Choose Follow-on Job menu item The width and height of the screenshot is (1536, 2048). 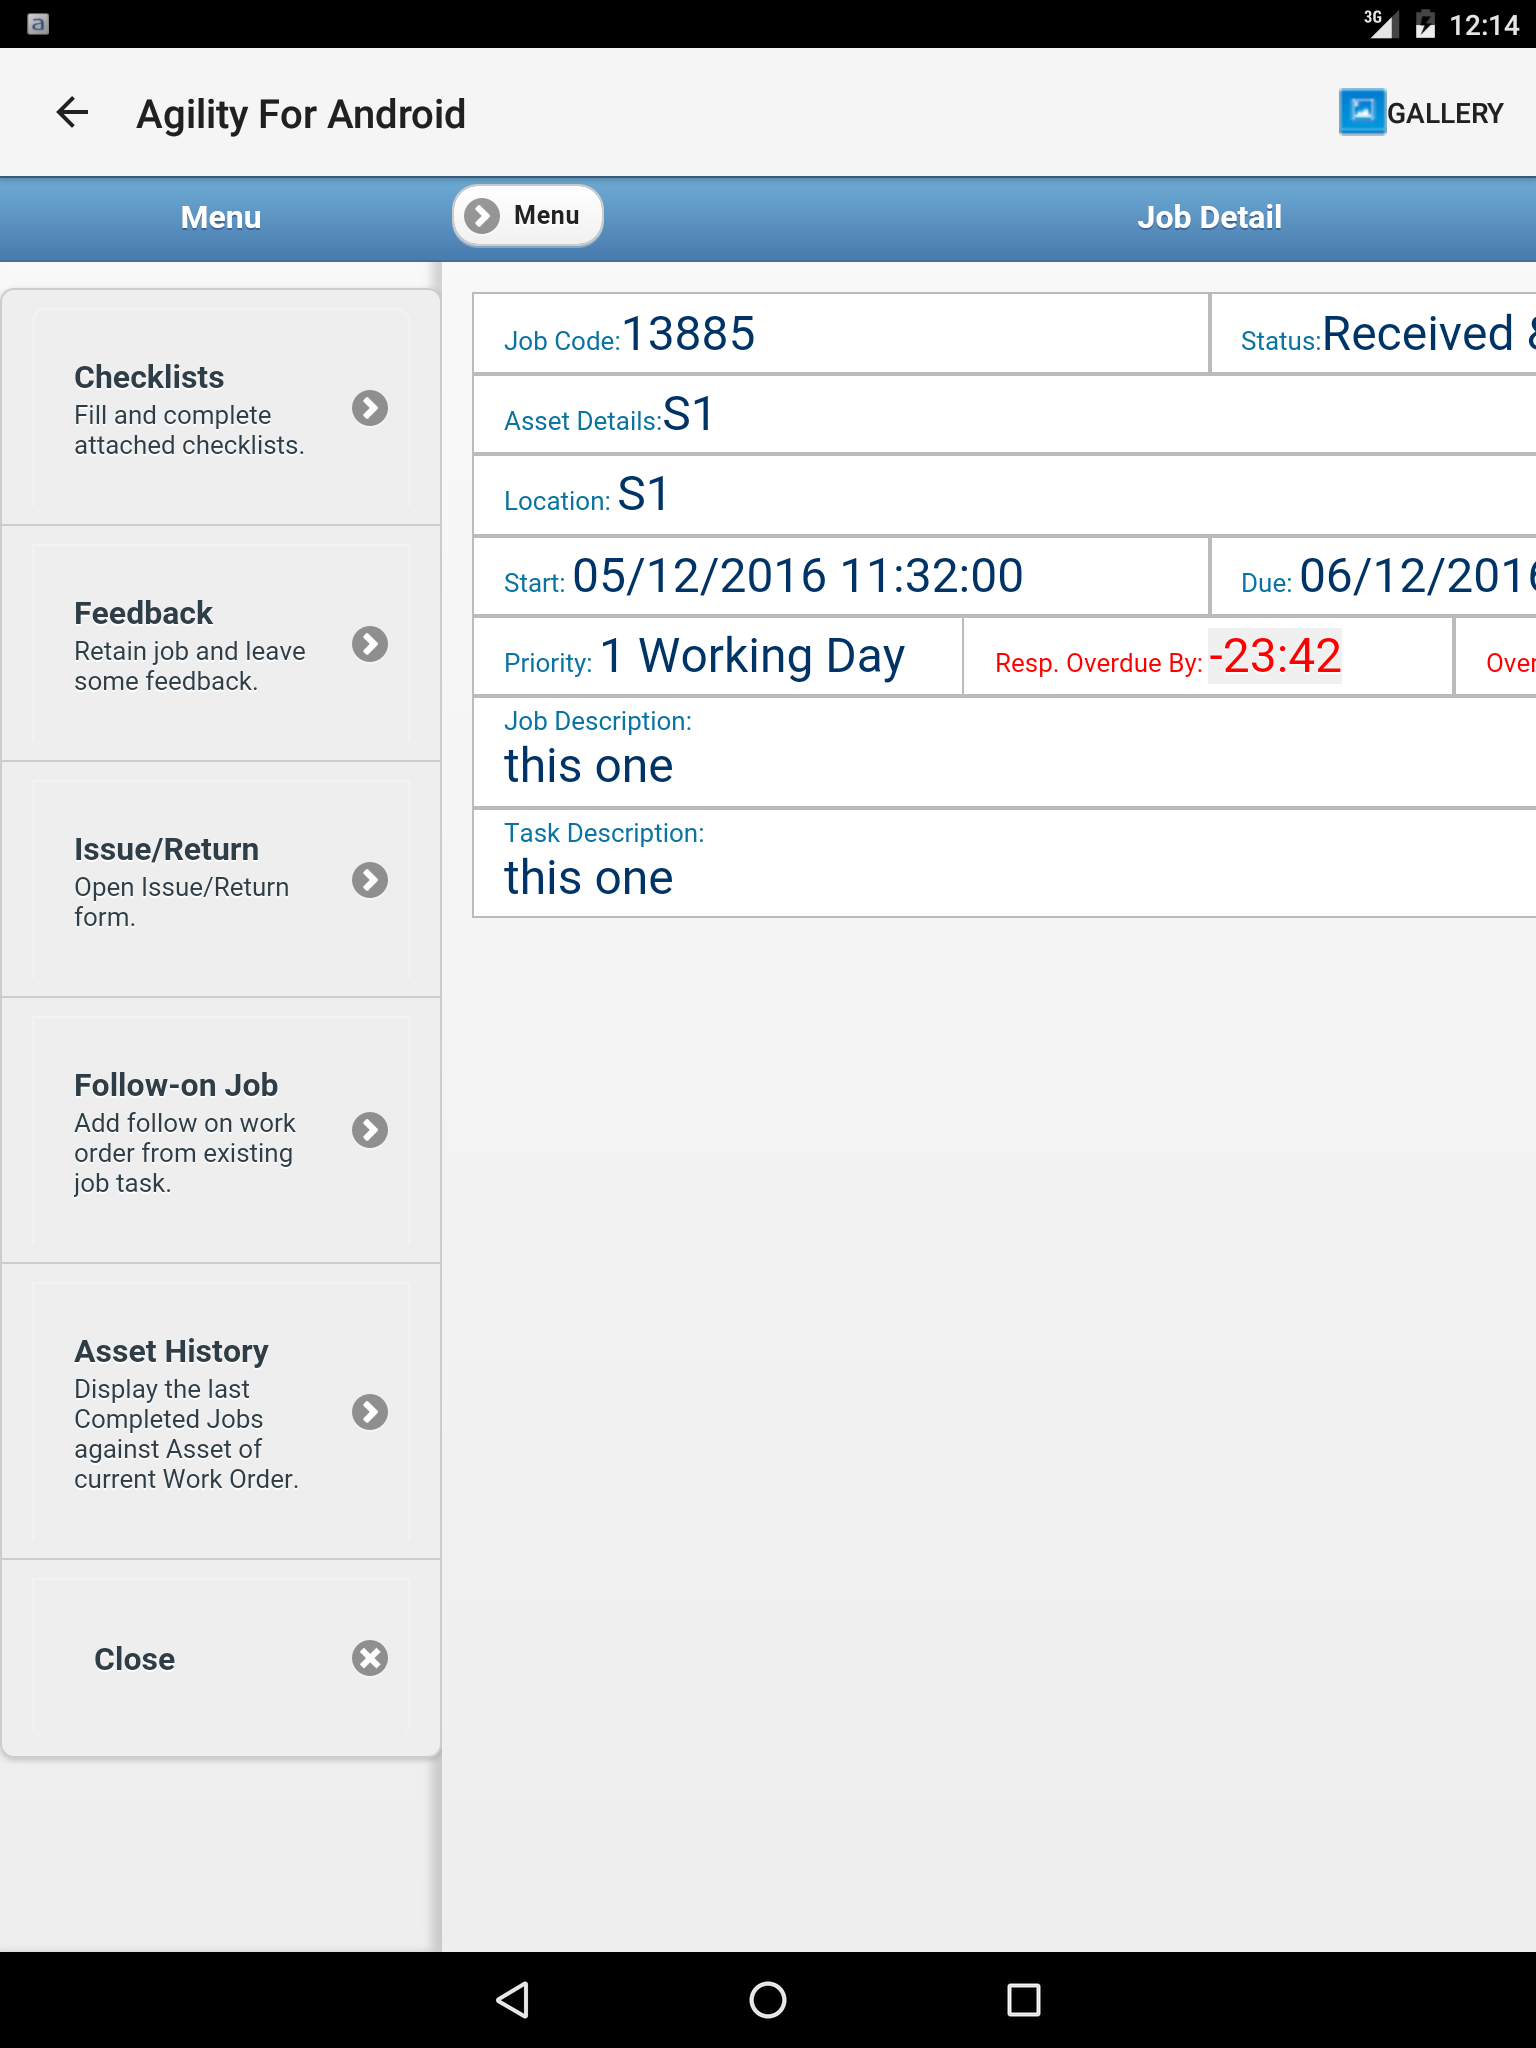pos(190,1131)
